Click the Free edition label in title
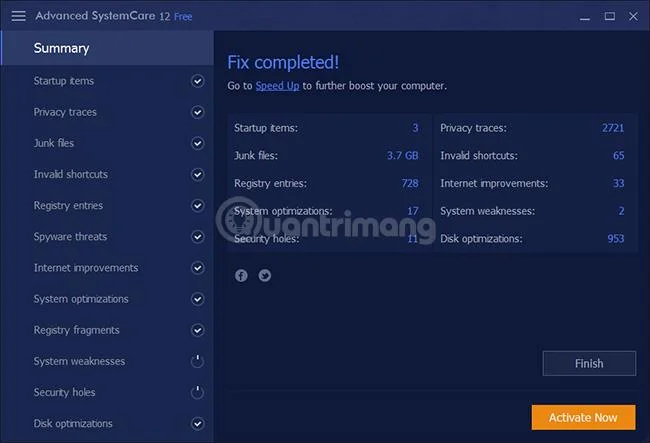 [183, 17]
